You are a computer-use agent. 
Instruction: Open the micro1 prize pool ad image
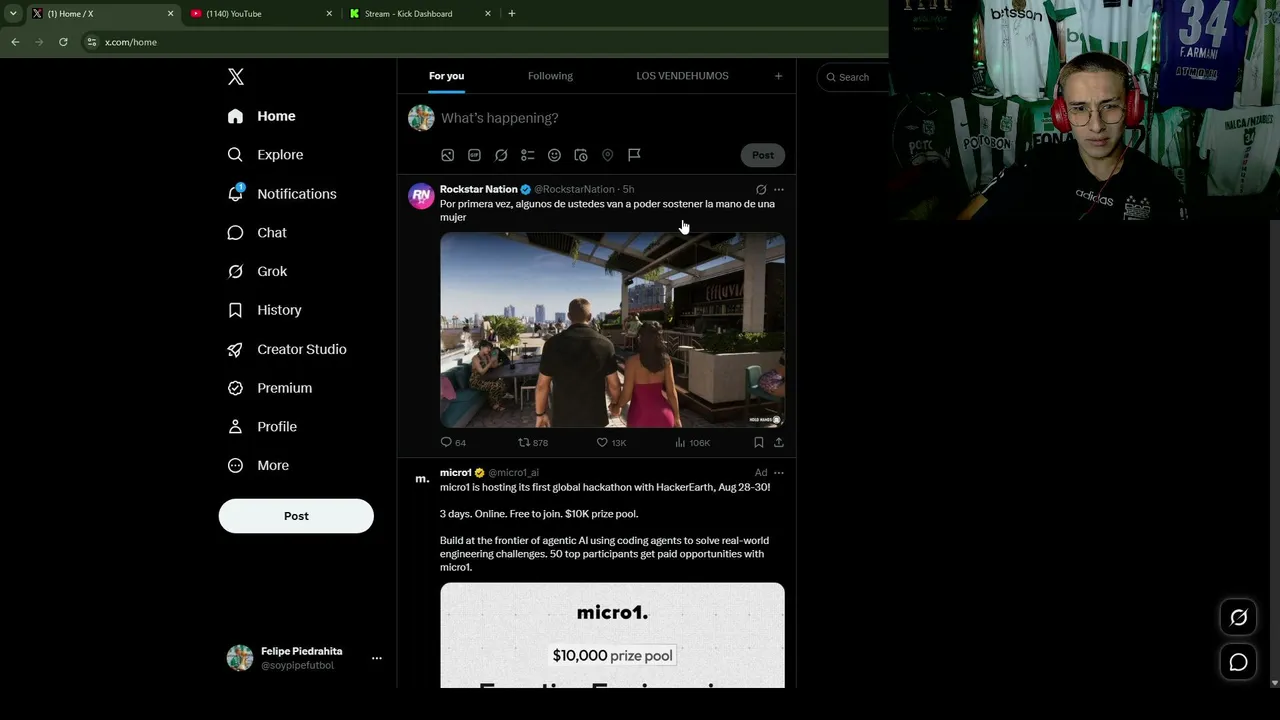pos(612,635)
